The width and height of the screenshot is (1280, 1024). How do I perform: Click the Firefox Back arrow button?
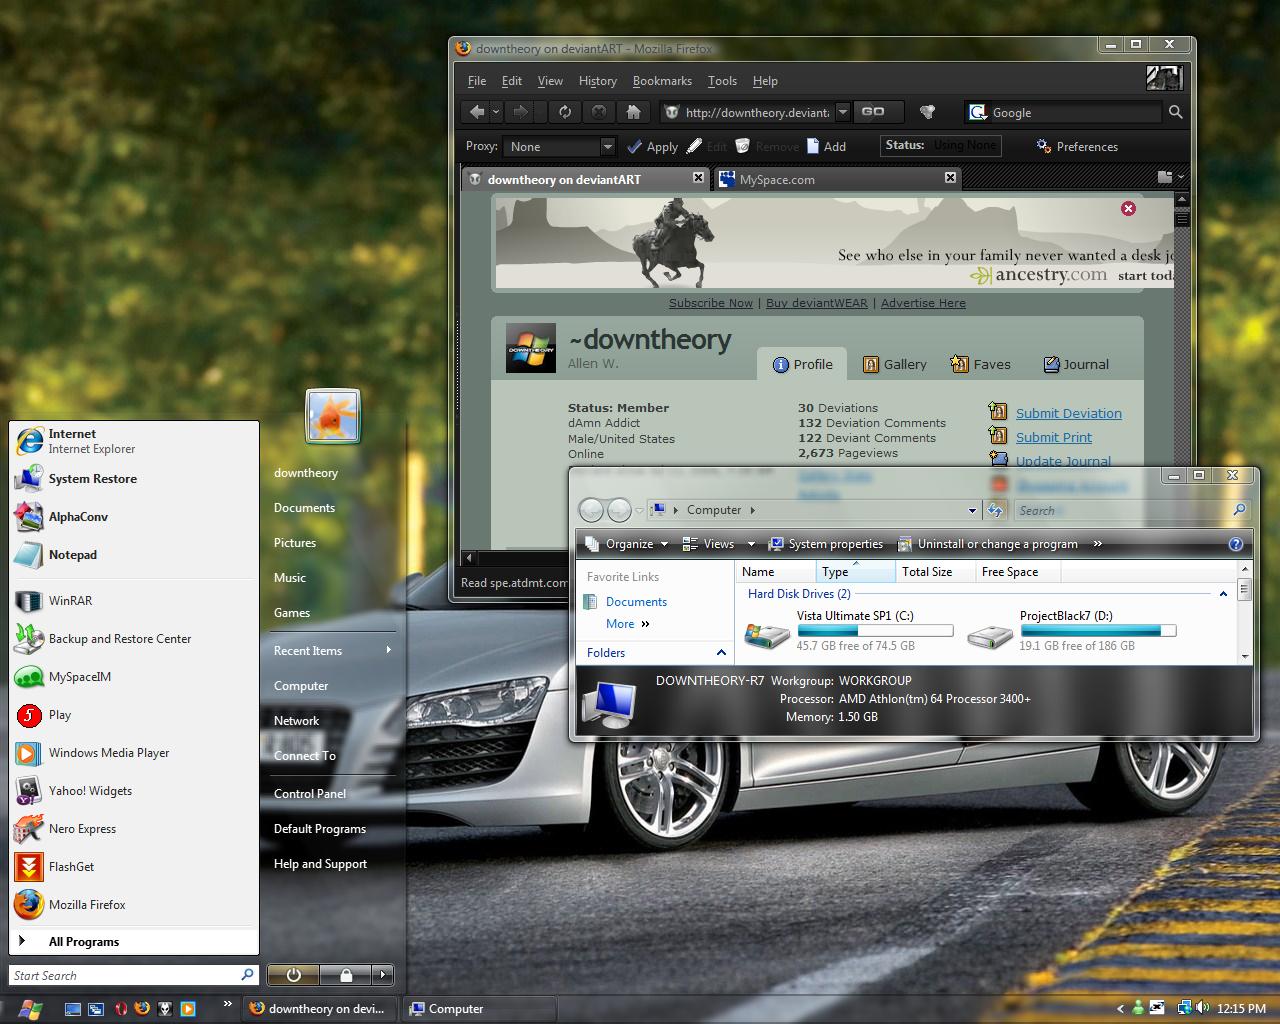478,112
